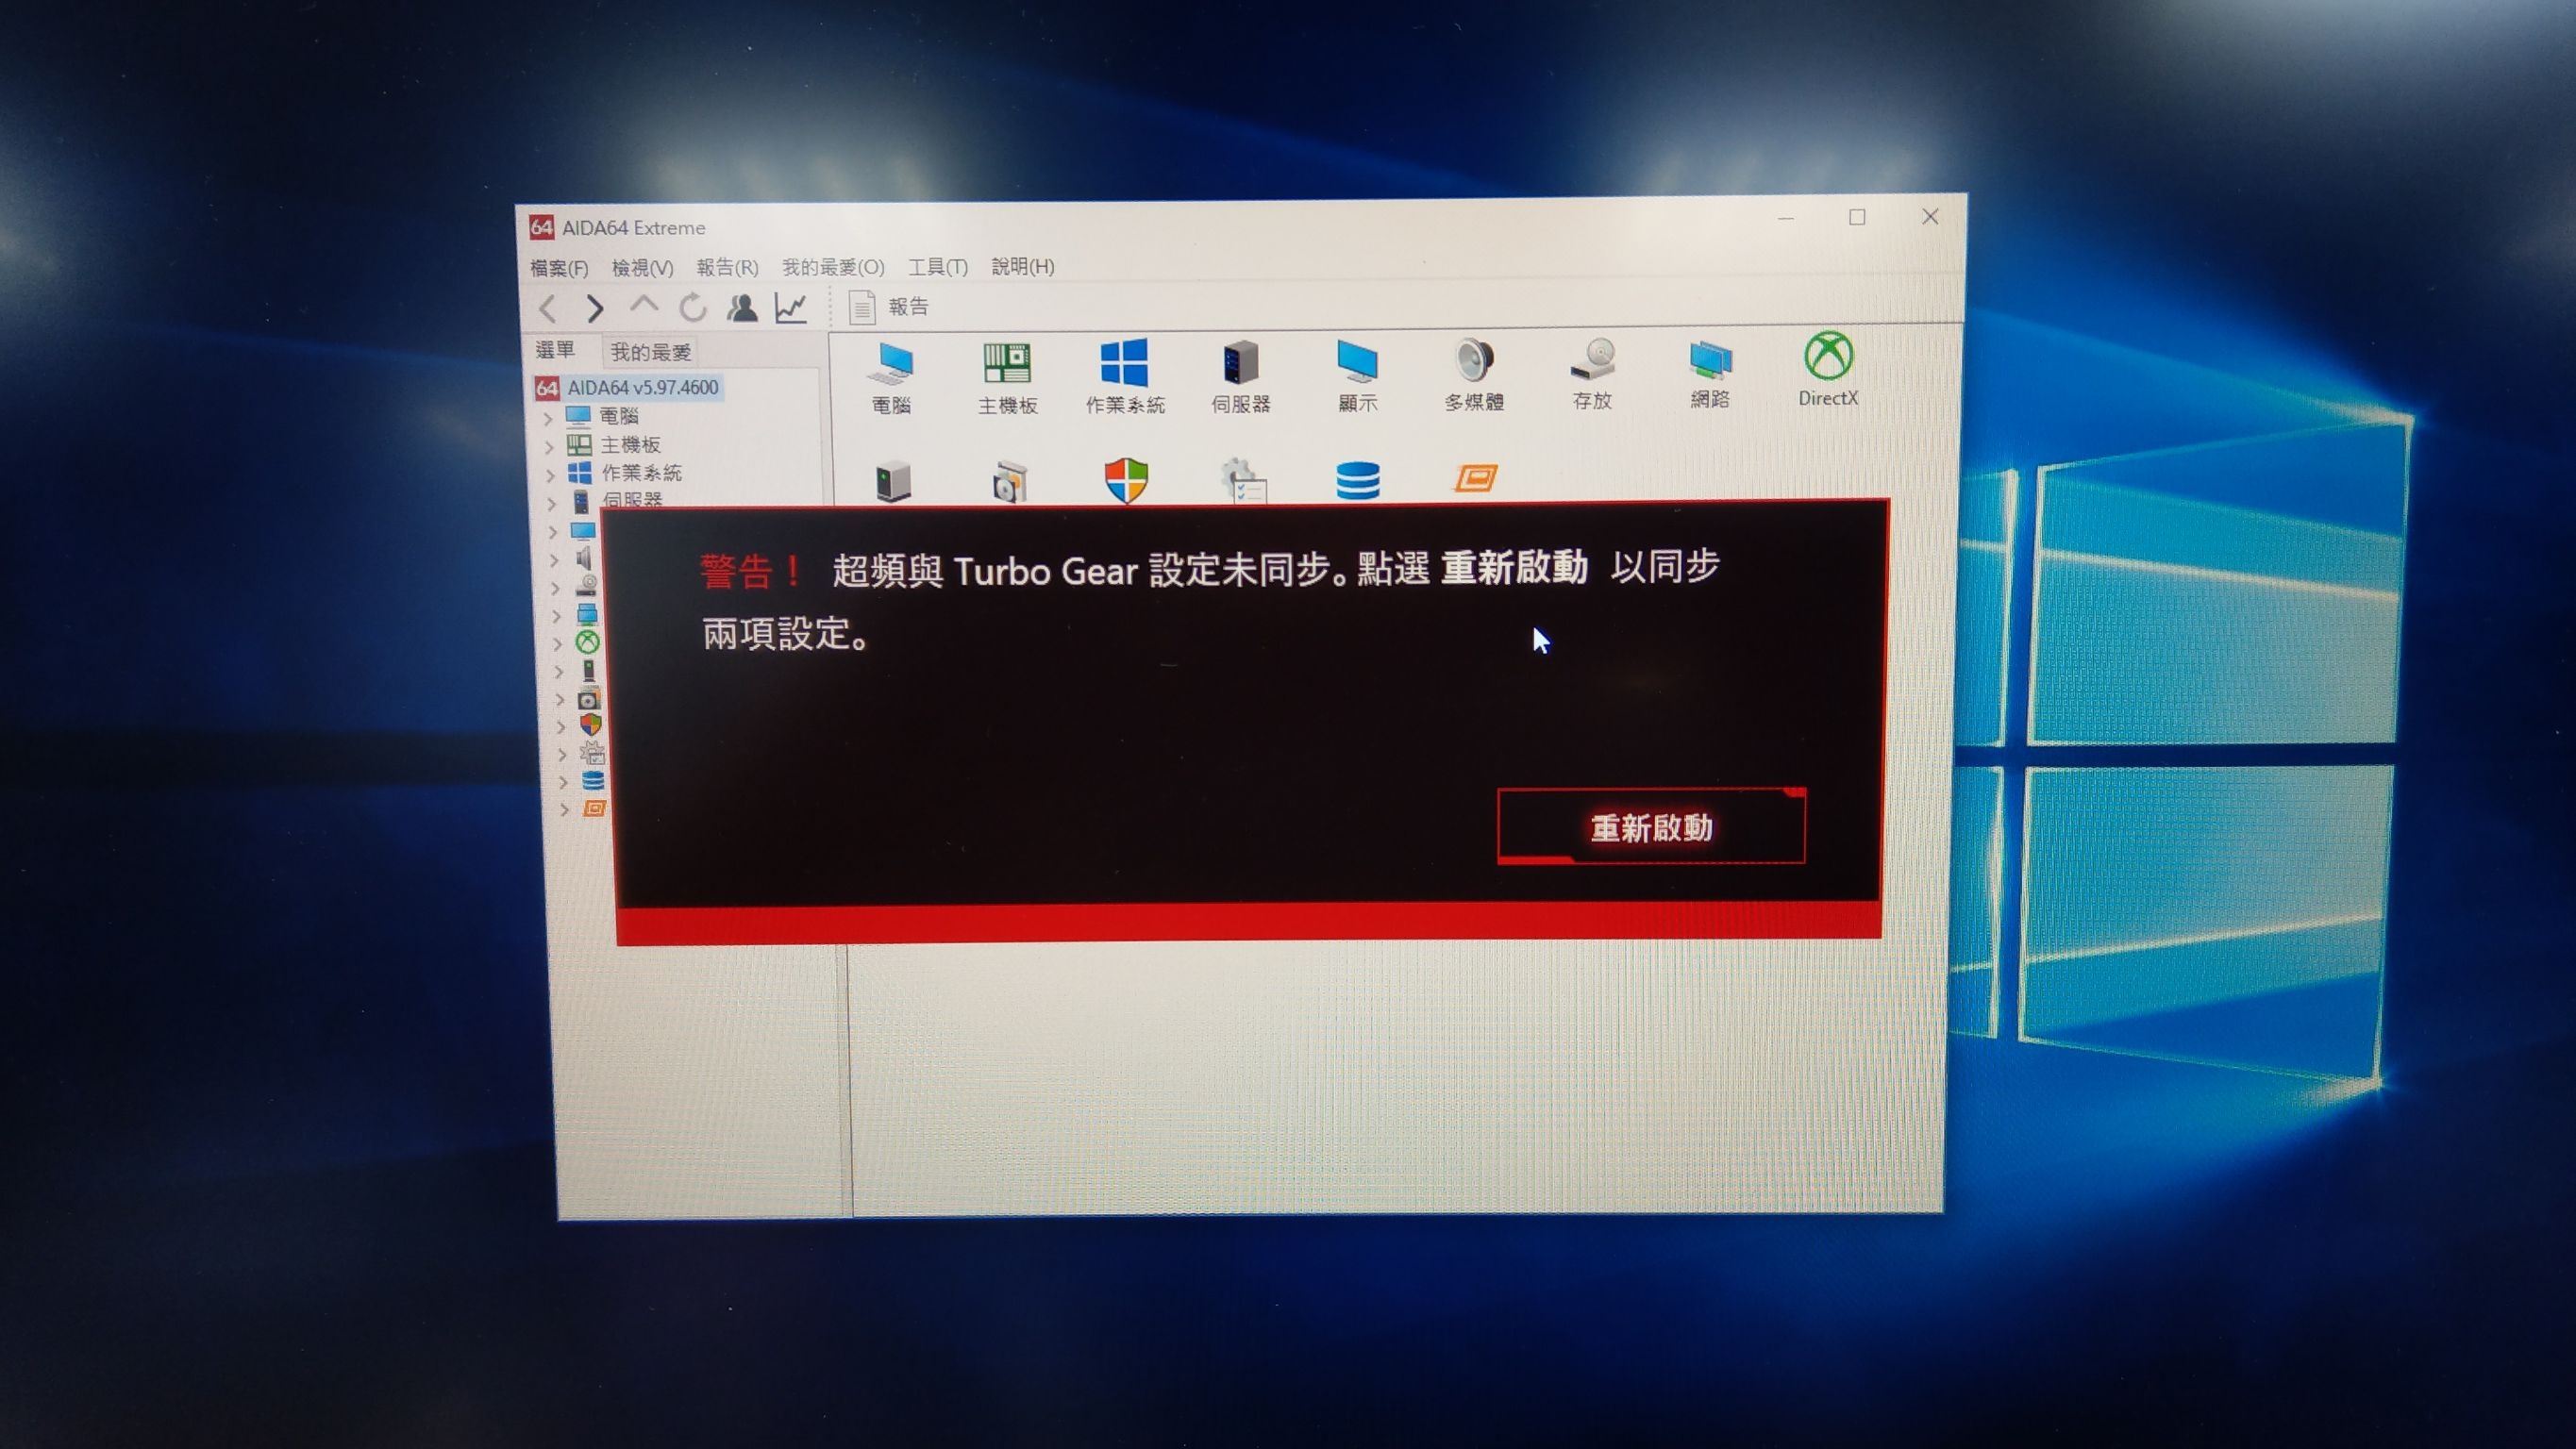Select the green Xbox node in sidebar tree

588,642
